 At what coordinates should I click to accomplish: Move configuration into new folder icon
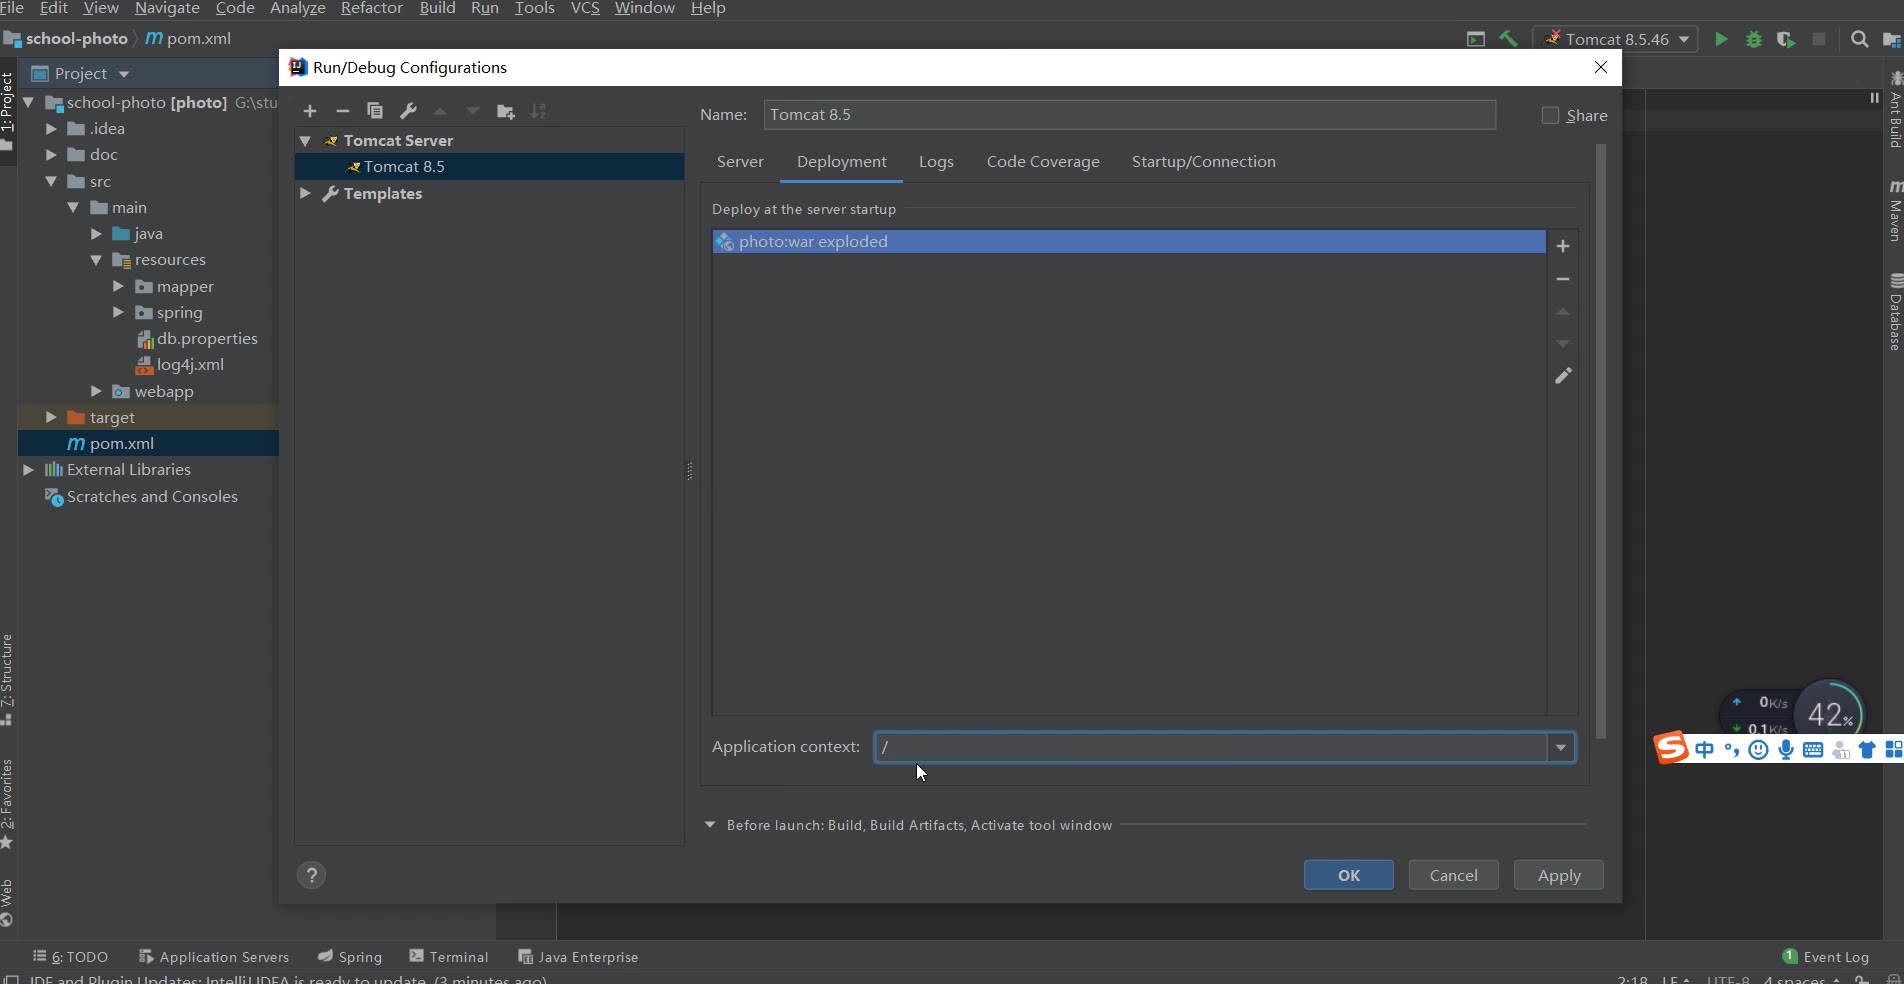click(x=506, y=111)
